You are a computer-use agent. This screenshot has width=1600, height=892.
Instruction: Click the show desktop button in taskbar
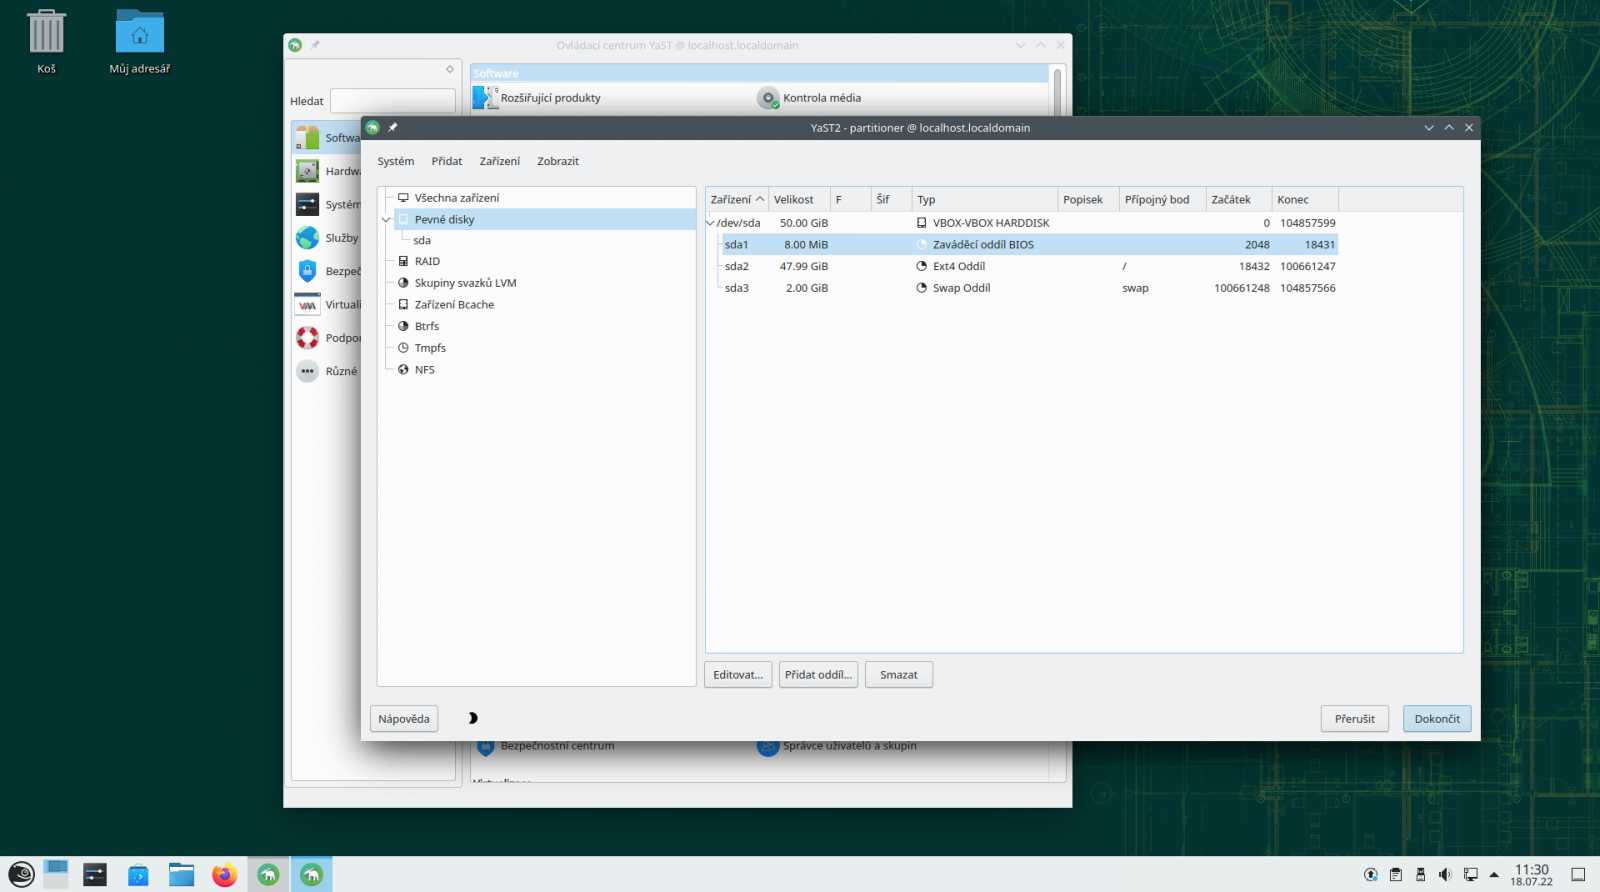coord(1578,875)
